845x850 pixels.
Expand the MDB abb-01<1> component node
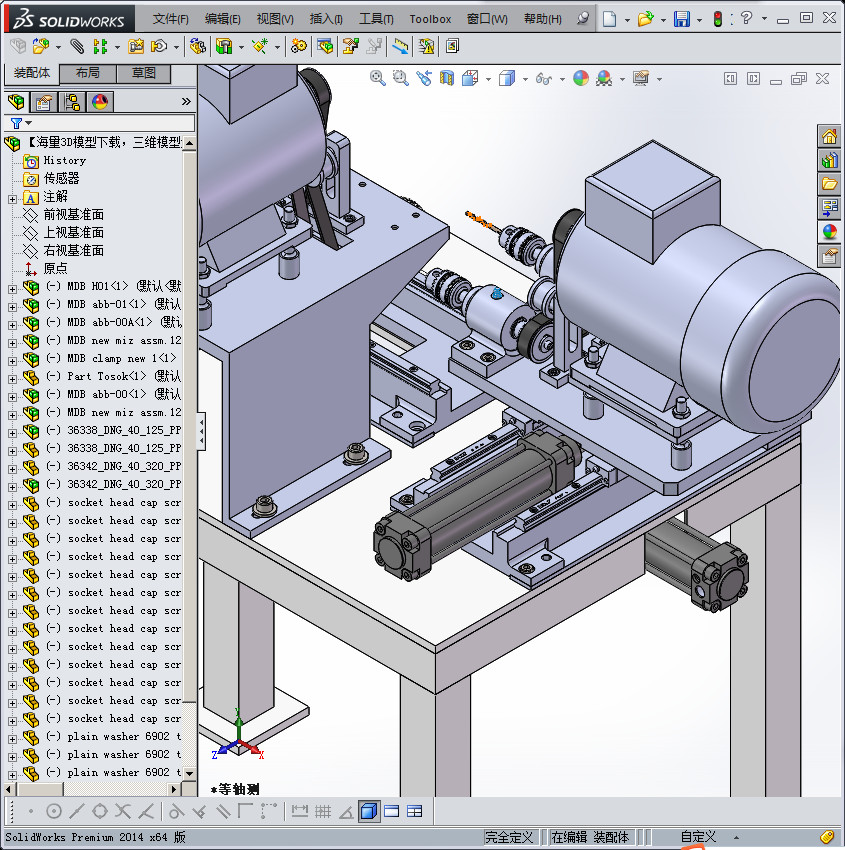(x=12, y=307)
